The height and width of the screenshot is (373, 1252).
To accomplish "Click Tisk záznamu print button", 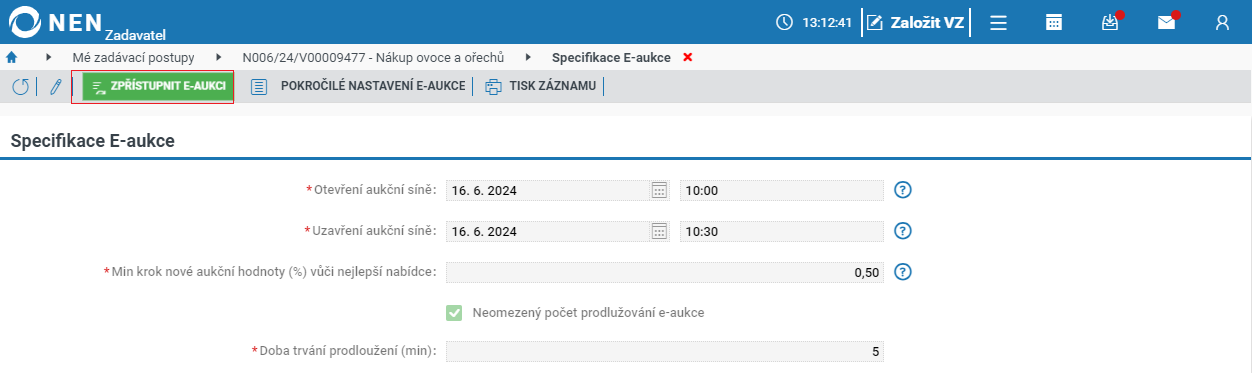I will click(x=540, y=86).
